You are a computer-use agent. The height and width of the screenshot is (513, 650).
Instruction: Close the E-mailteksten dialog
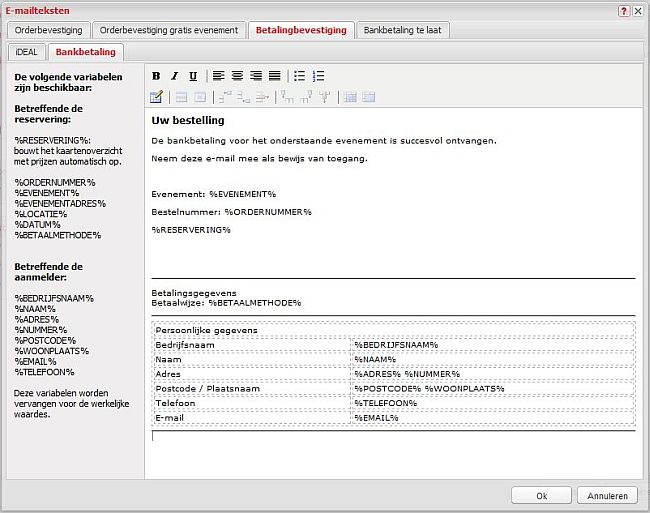pyautogui.click(x=638, y=11)
